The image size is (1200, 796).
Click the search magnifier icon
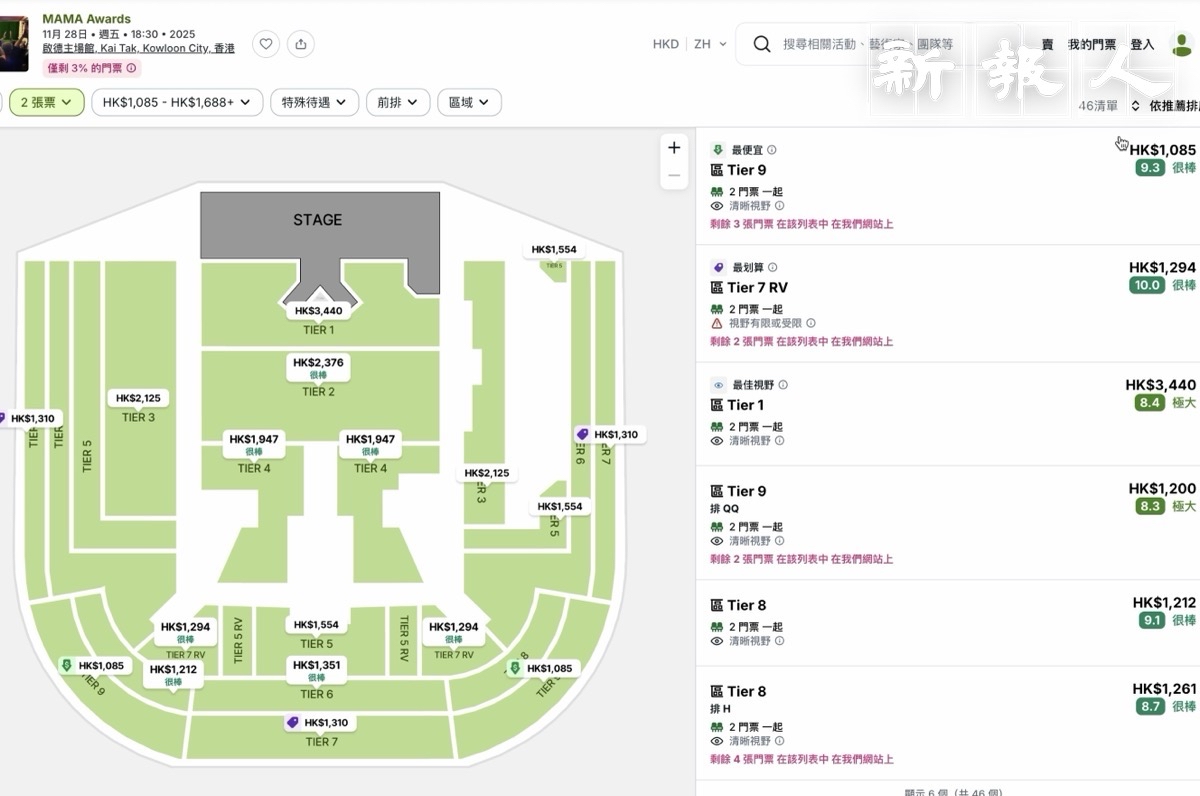coord(762,44)
